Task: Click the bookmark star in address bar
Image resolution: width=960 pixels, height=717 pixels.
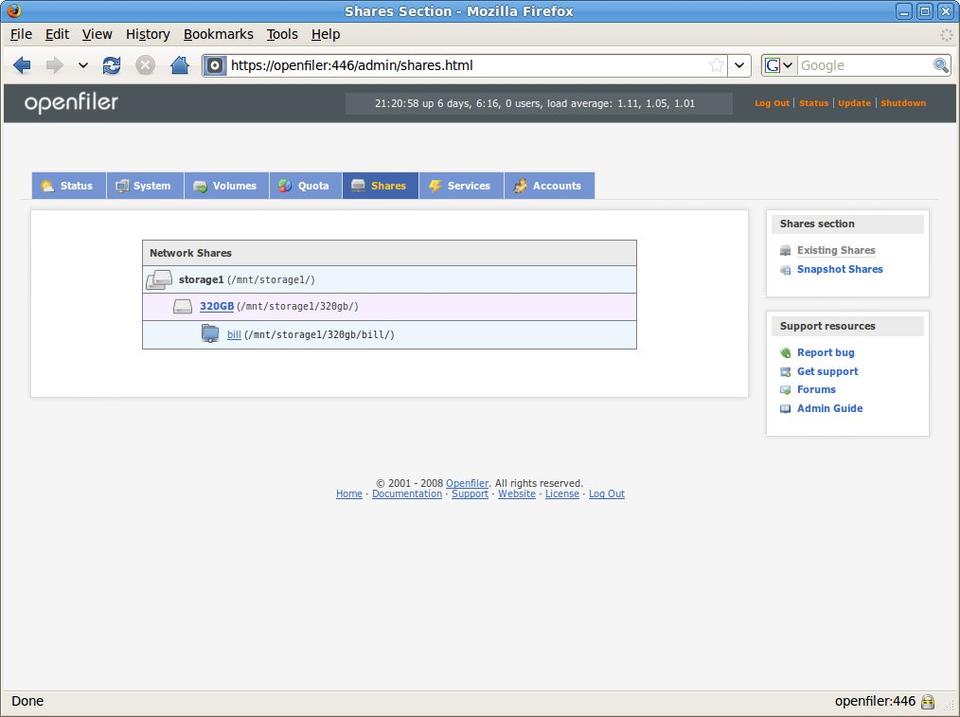Action: pyautogui.click(x=716, y=65)
